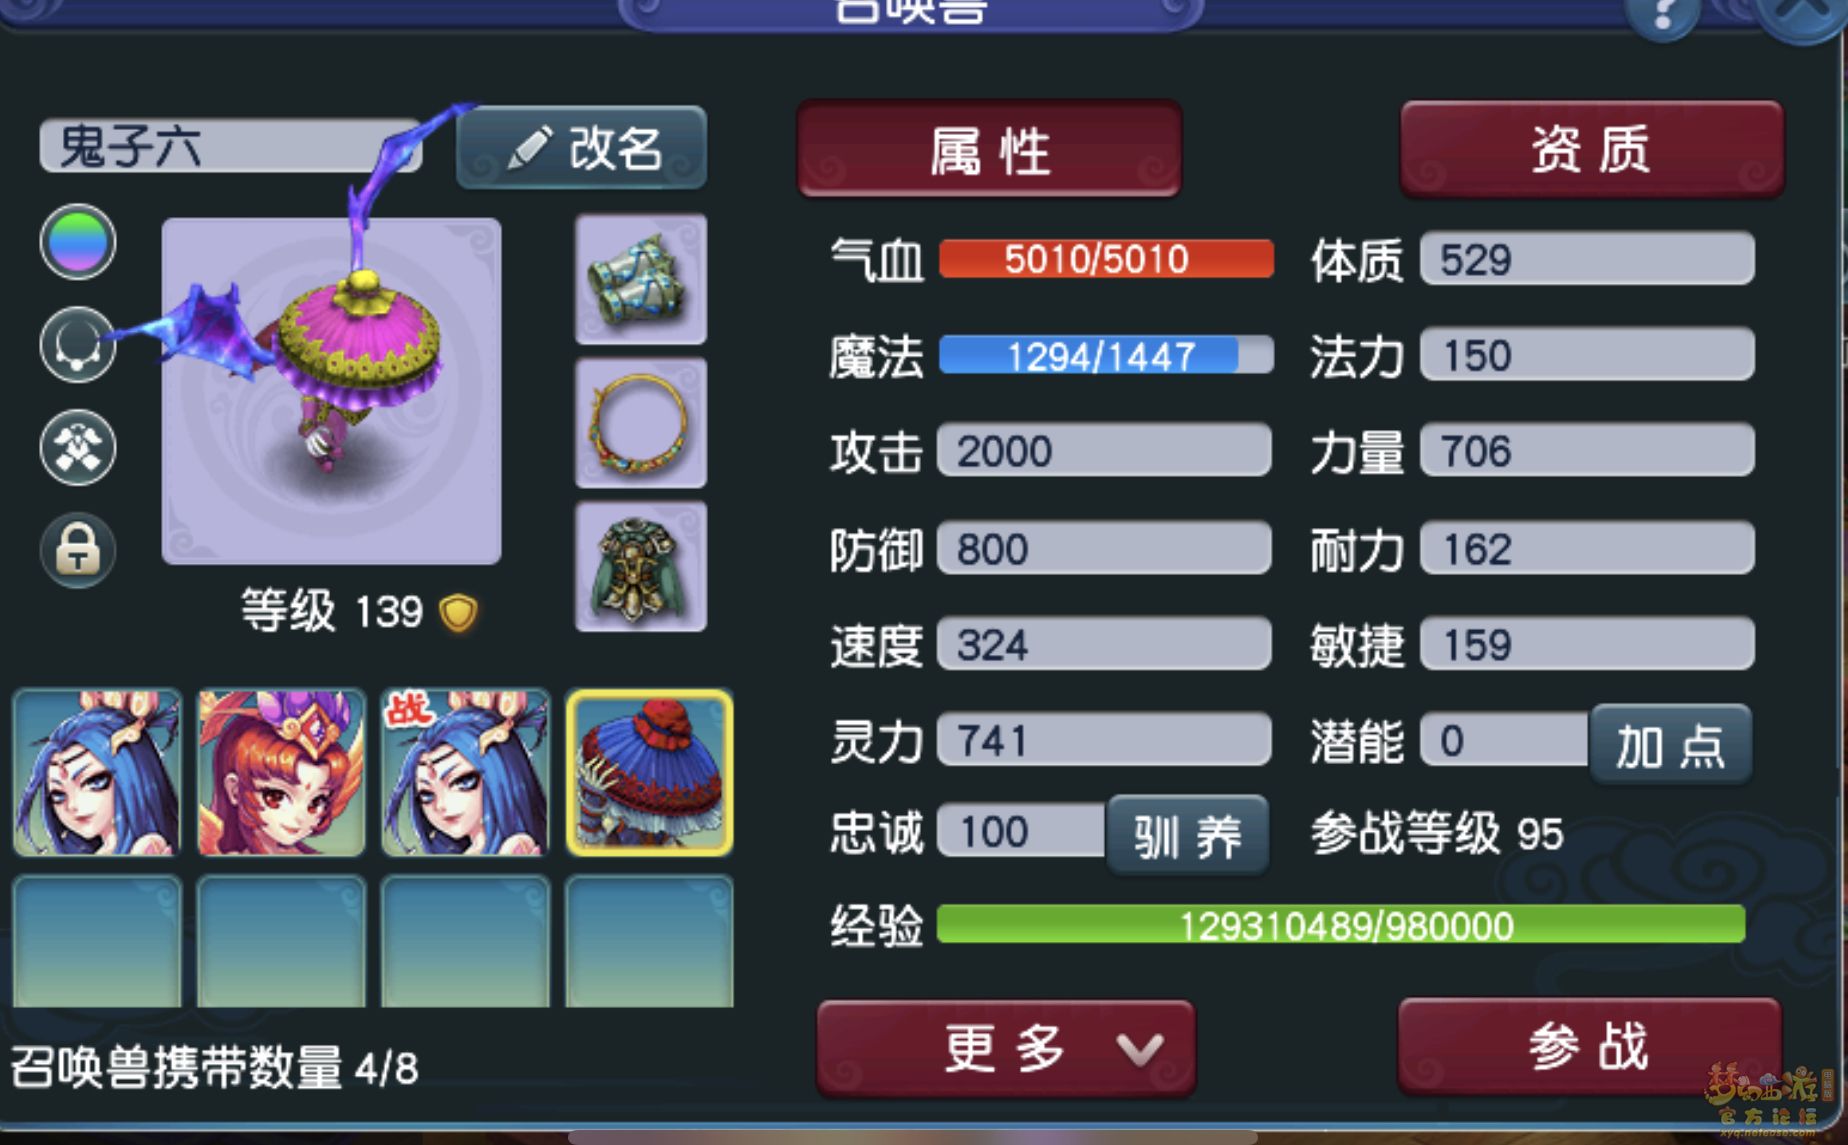Click the rainbow color dye icon
Screen dimensions: 1848x1145
pos(78,242)
